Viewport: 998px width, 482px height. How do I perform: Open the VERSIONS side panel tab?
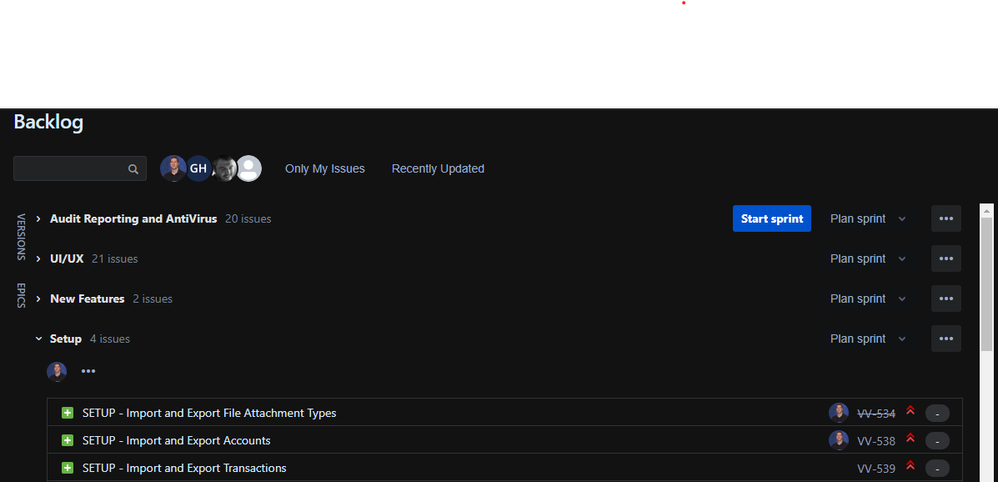(20, 237)
